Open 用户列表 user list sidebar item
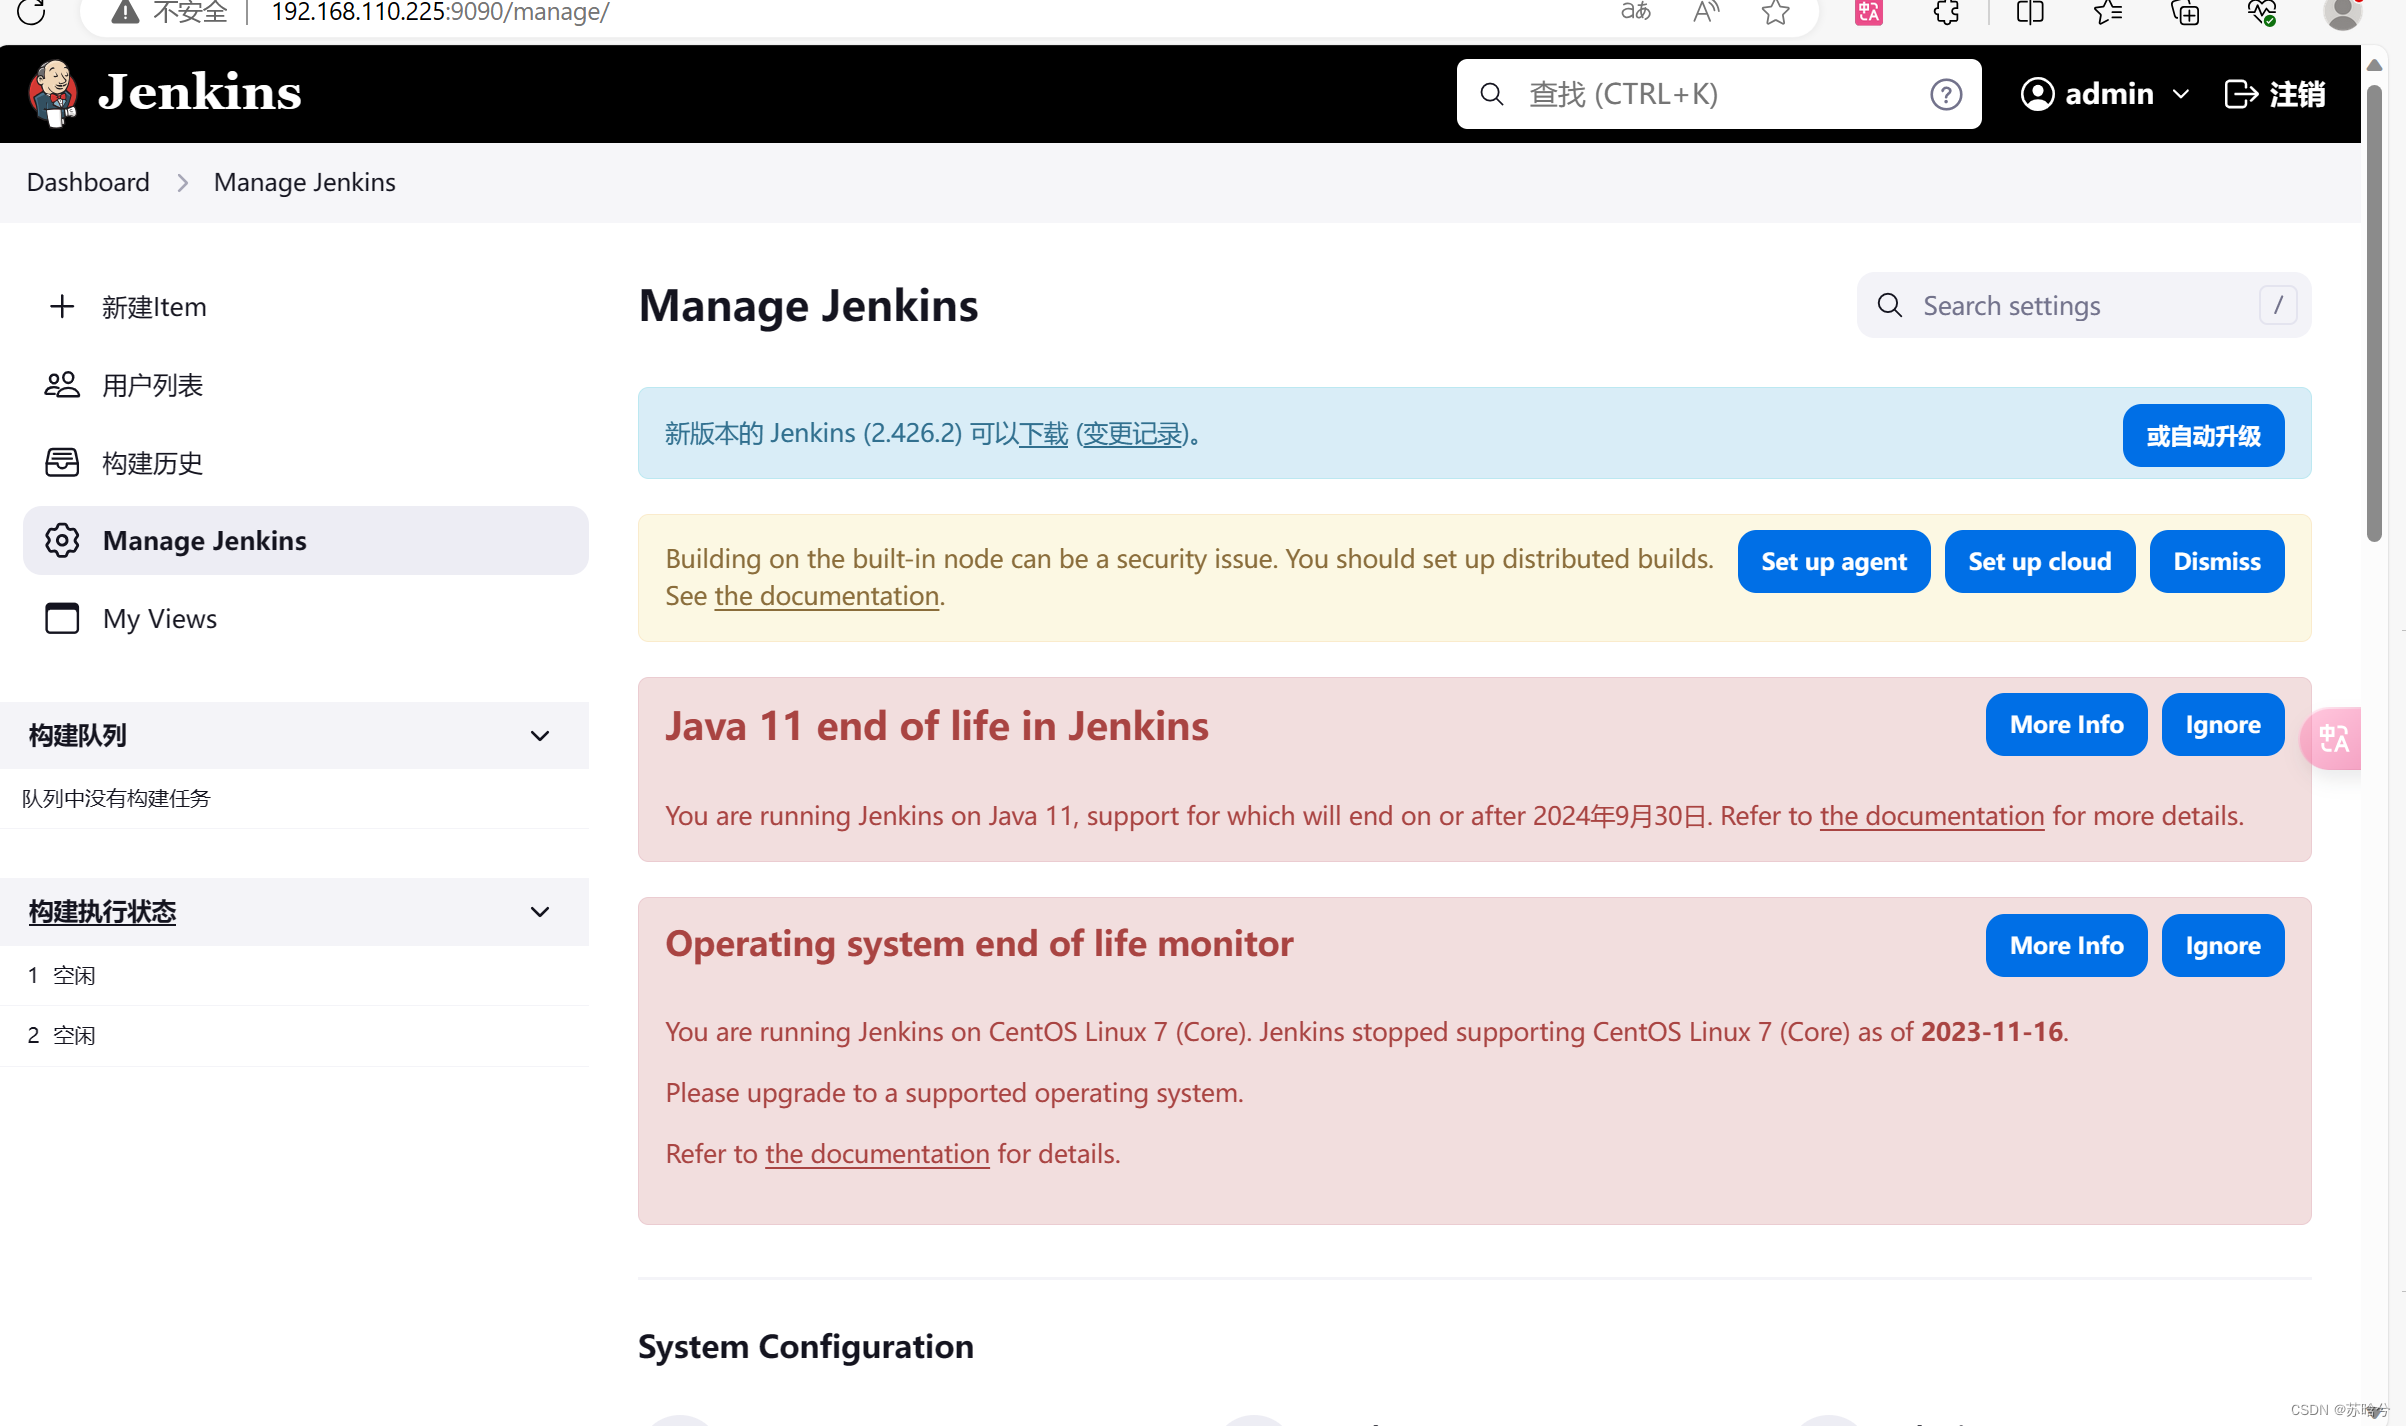 [152, 385]
